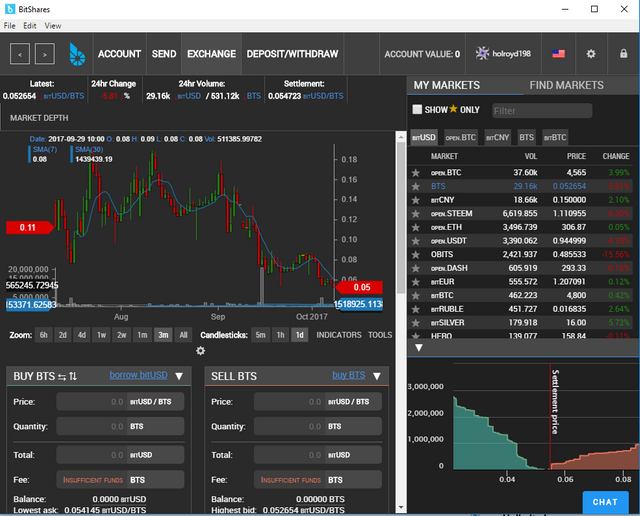The image size is (640, 516).
Task: Expand the SELL BTS panel dropdown arrow
Action: pyautogui.click(x=377, y=376)
